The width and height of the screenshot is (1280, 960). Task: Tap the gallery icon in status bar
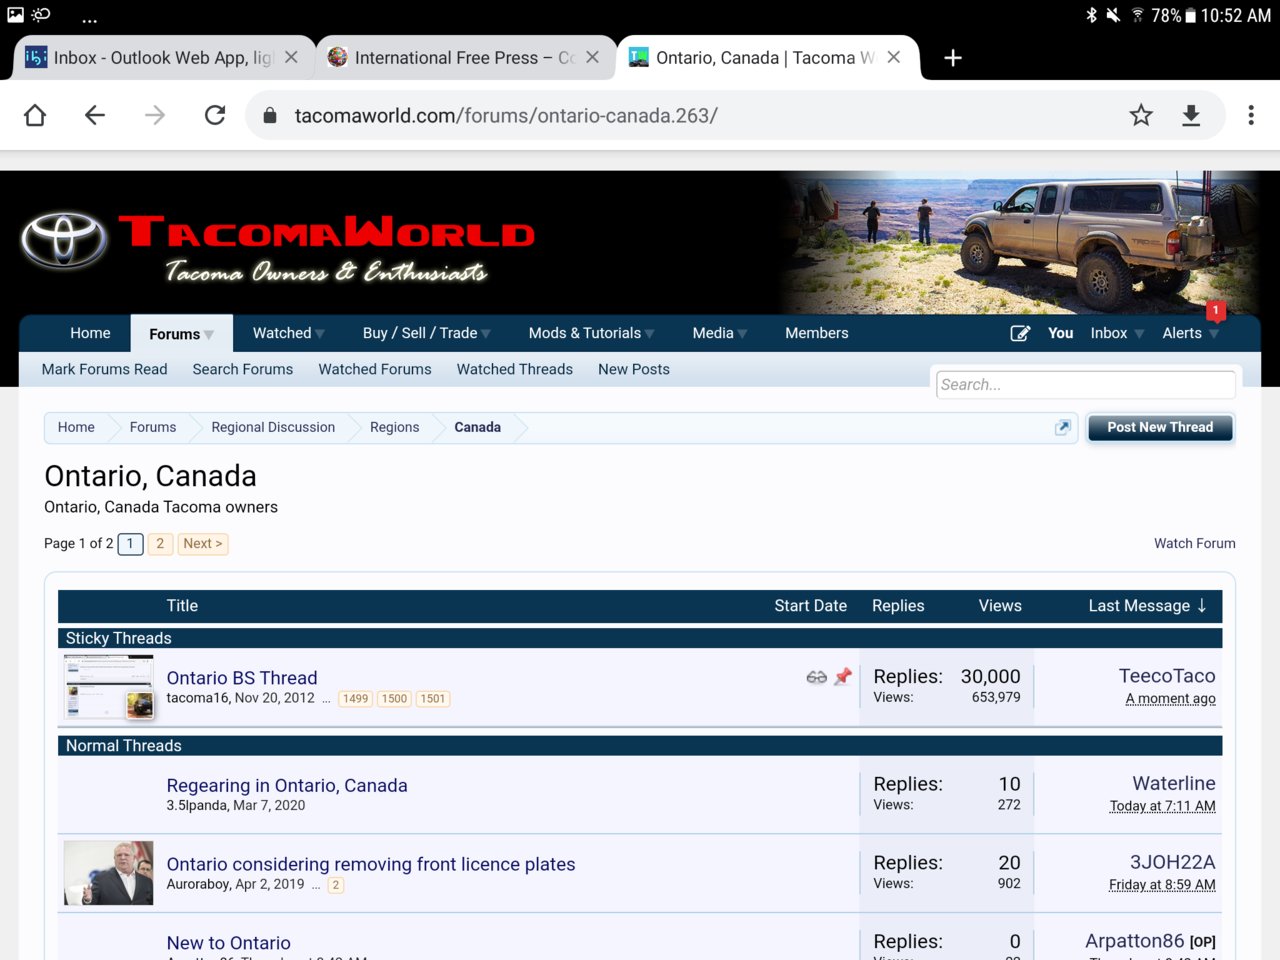point(15,15)
